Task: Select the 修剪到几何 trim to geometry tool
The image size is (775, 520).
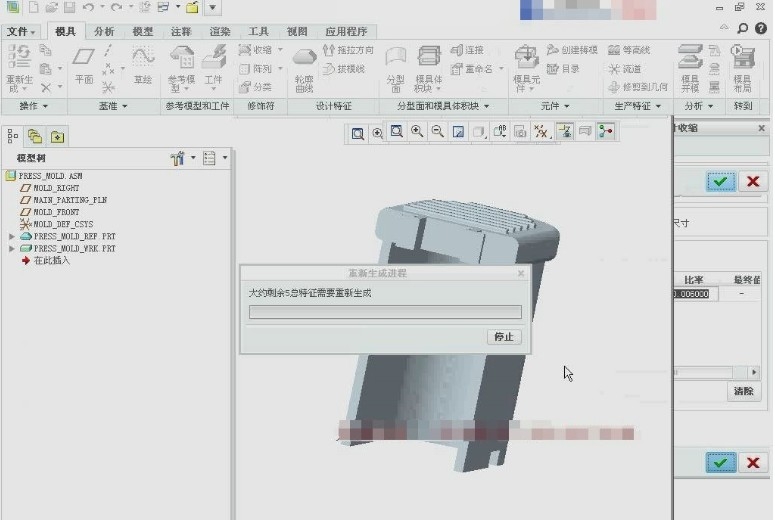Action: [638, 87]
